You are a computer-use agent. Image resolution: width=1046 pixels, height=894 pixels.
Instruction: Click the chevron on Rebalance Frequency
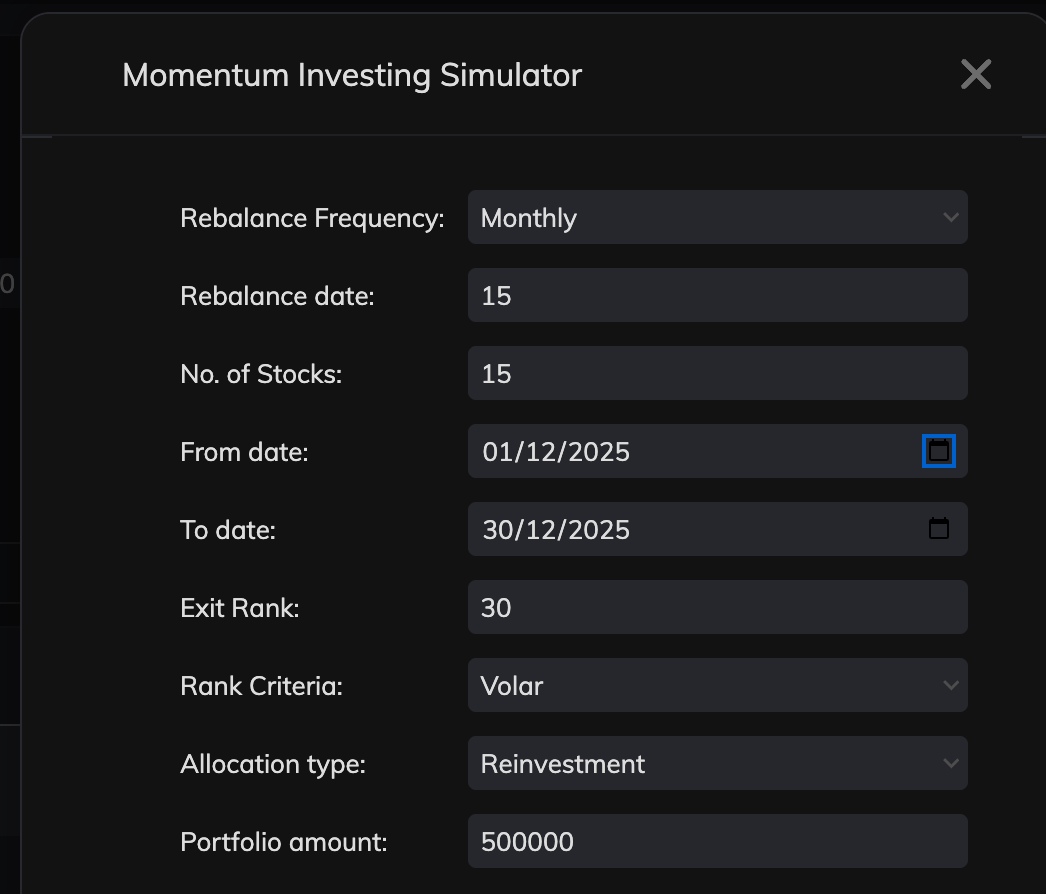pos(951,217)
